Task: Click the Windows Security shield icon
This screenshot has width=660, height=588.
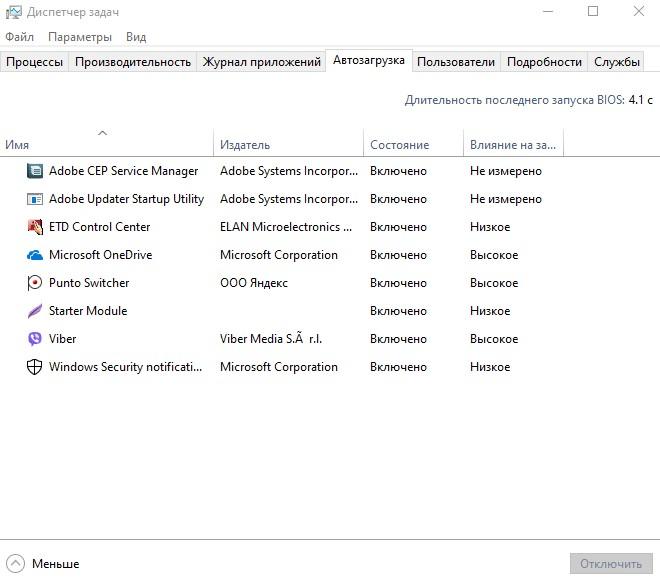Action: (x=35, y=367)
